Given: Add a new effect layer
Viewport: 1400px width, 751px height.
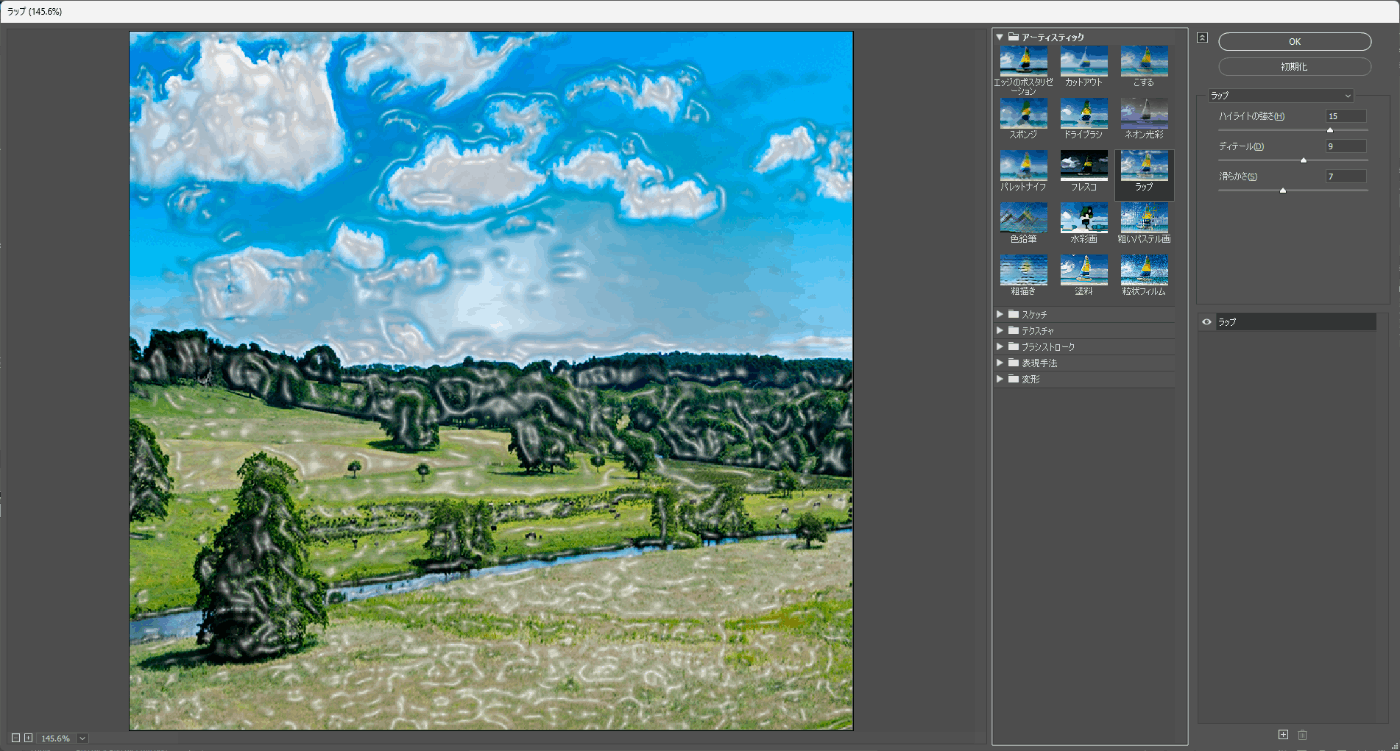Looking at the screenshot, I should tap(1283, 735).
